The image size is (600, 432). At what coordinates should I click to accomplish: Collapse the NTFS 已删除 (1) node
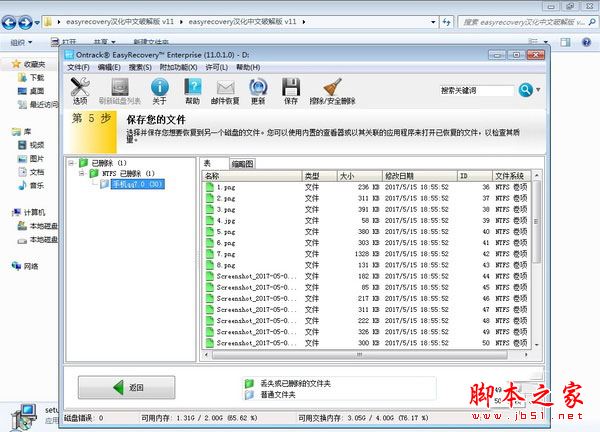pos(82,173)
